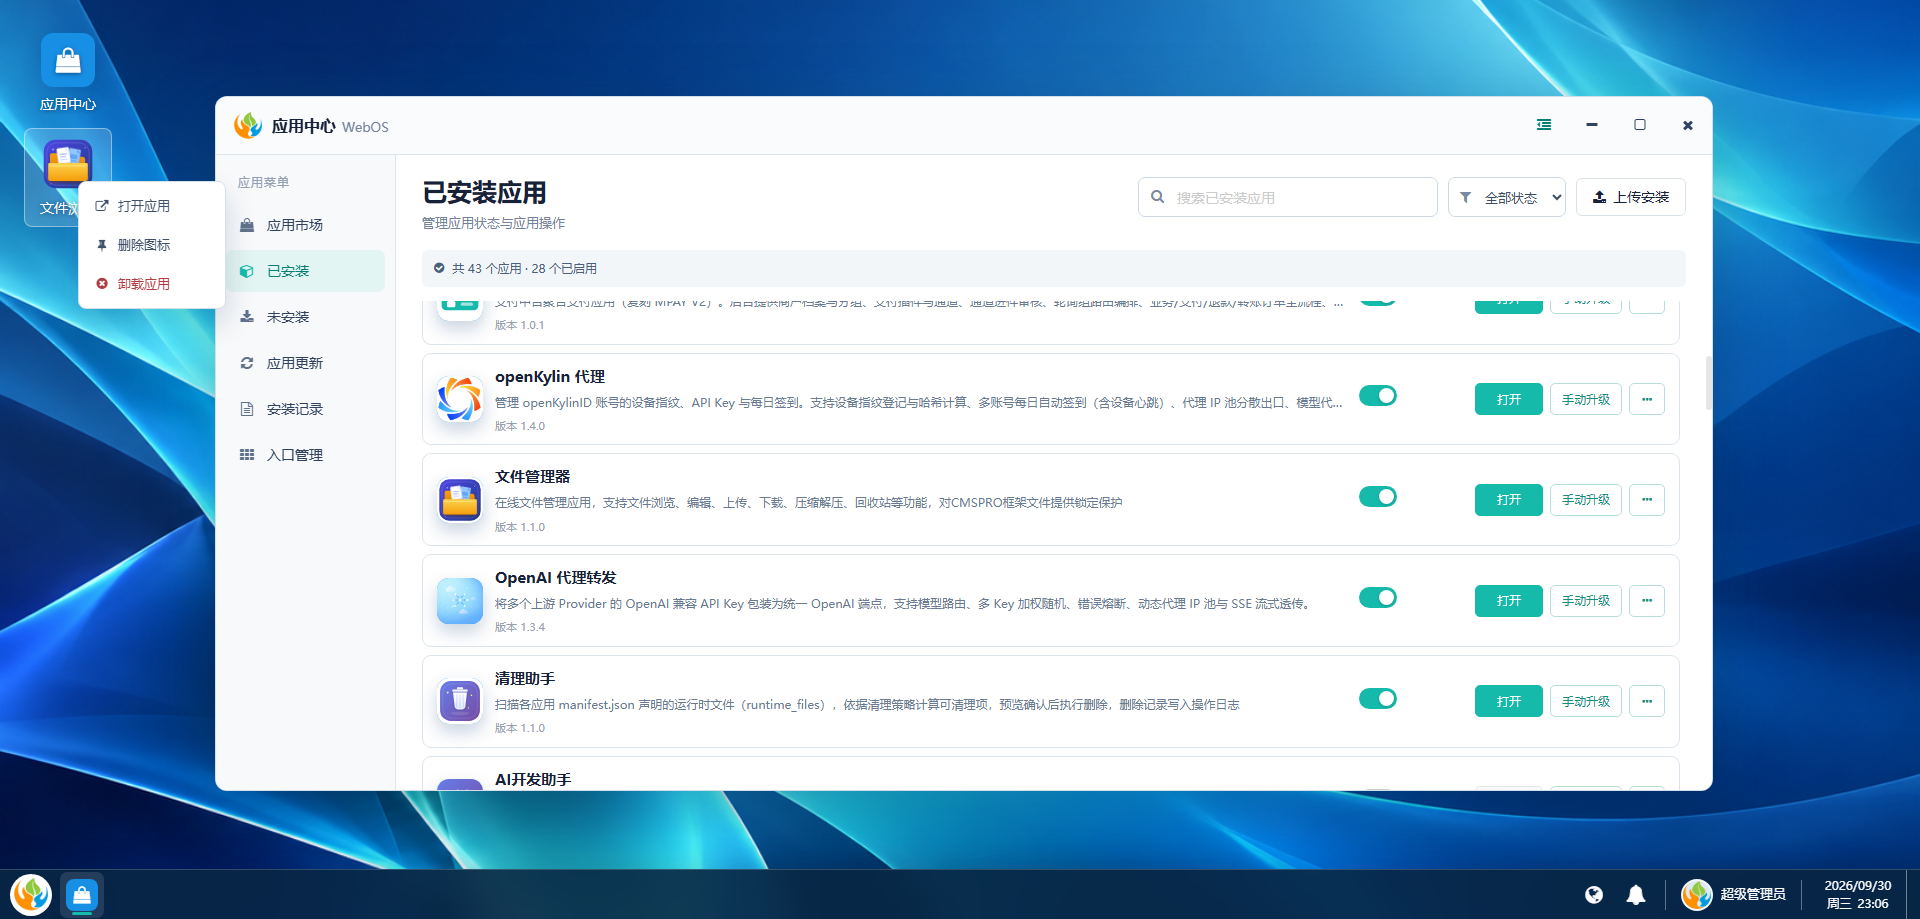Go to 应用更新 in the sidebar
The width and height of the screenshot is (1920, 919).
(x=305, y=363)
